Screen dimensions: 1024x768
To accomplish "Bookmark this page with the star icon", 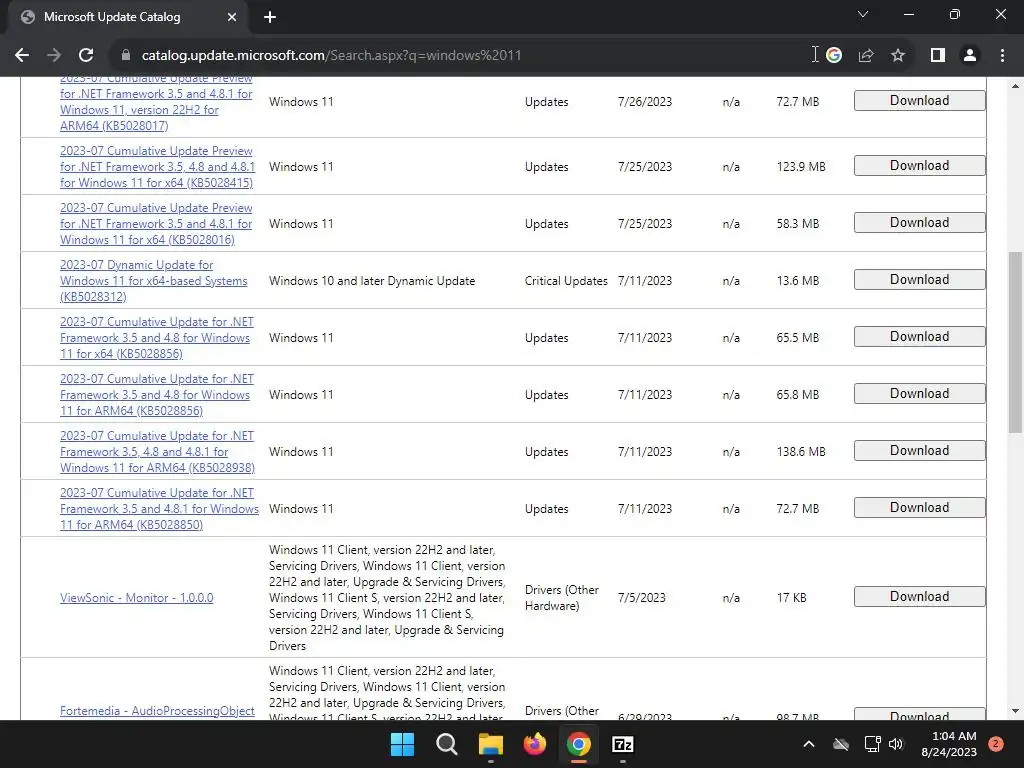I will pyautogui.click(x=898, y=56).
